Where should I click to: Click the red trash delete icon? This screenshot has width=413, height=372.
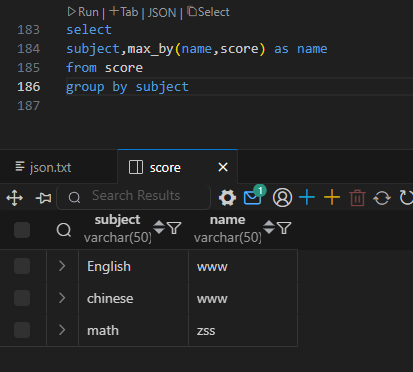(357, 198)
